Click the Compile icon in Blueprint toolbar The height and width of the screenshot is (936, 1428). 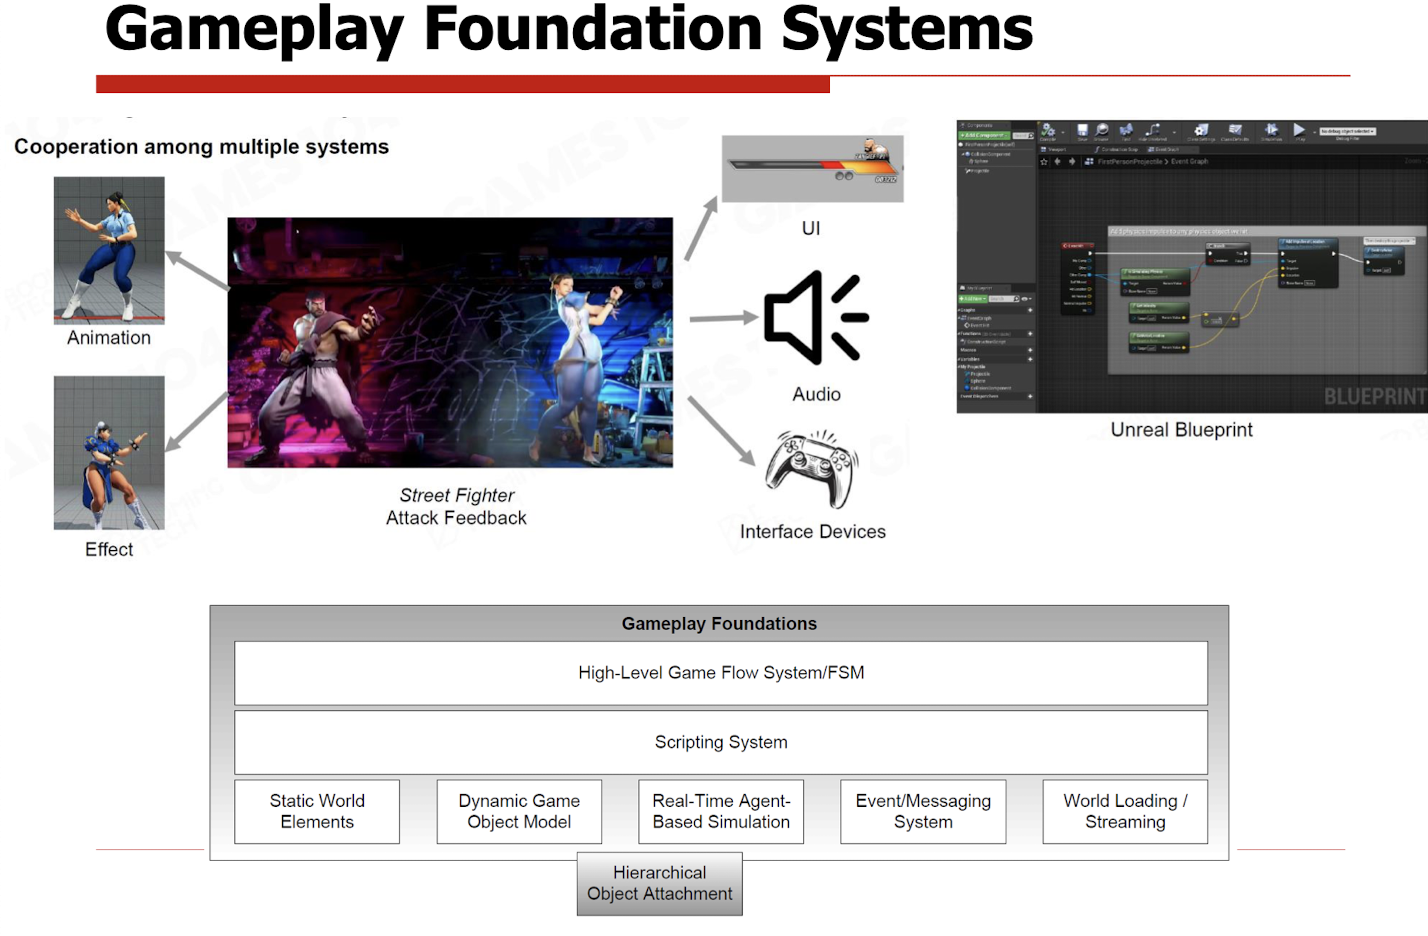(x=1048, y=130)
